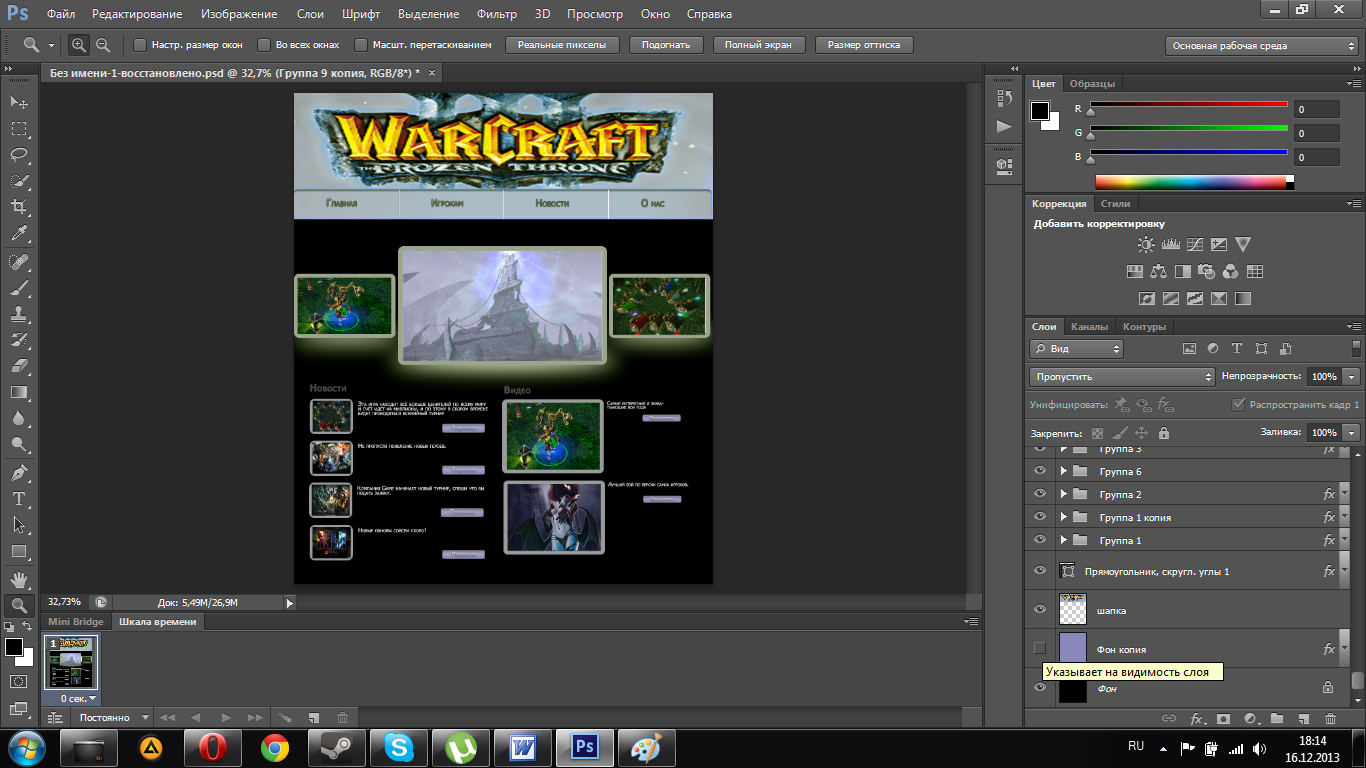Viewport: 1366px width, 768px height.
Task: Enable the 'Масшт. перетаскиванием' checkbox
Action: [x=361, y=45]
